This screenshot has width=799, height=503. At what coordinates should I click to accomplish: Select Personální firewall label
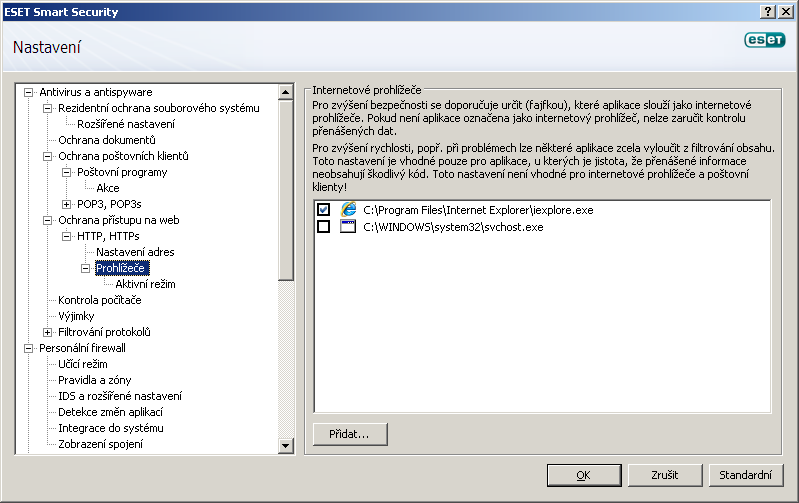83,348
